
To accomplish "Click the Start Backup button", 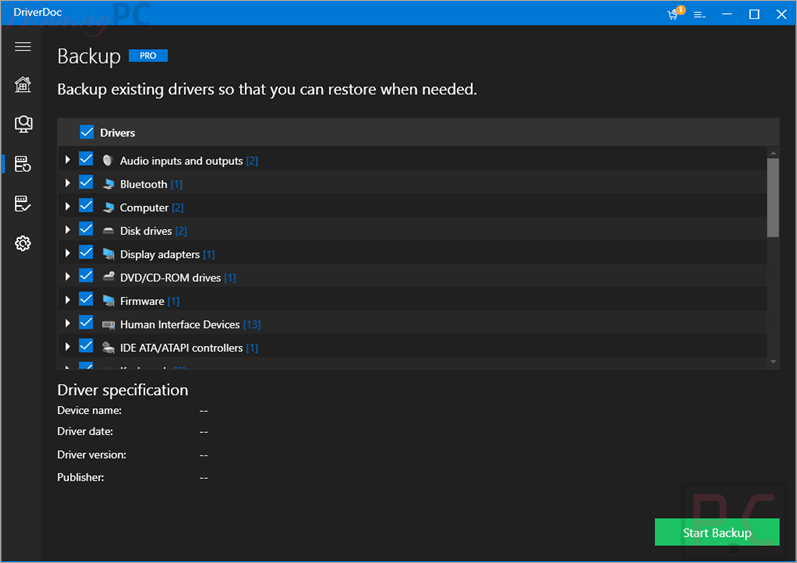I will click(717, 532).
